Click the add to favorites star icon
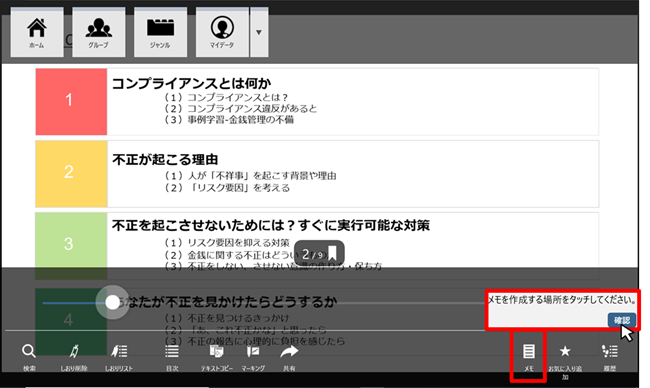 click(x=565, y=352)
